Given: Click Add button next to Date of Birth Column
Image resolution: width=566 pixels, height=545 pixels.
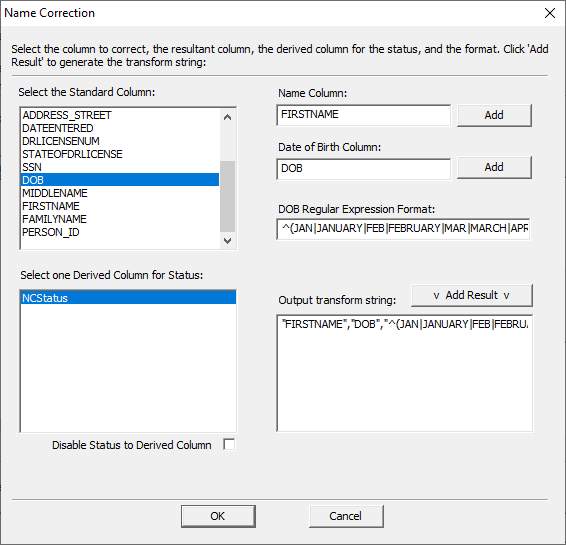Looking at the screenshot, I should point(494,167).
